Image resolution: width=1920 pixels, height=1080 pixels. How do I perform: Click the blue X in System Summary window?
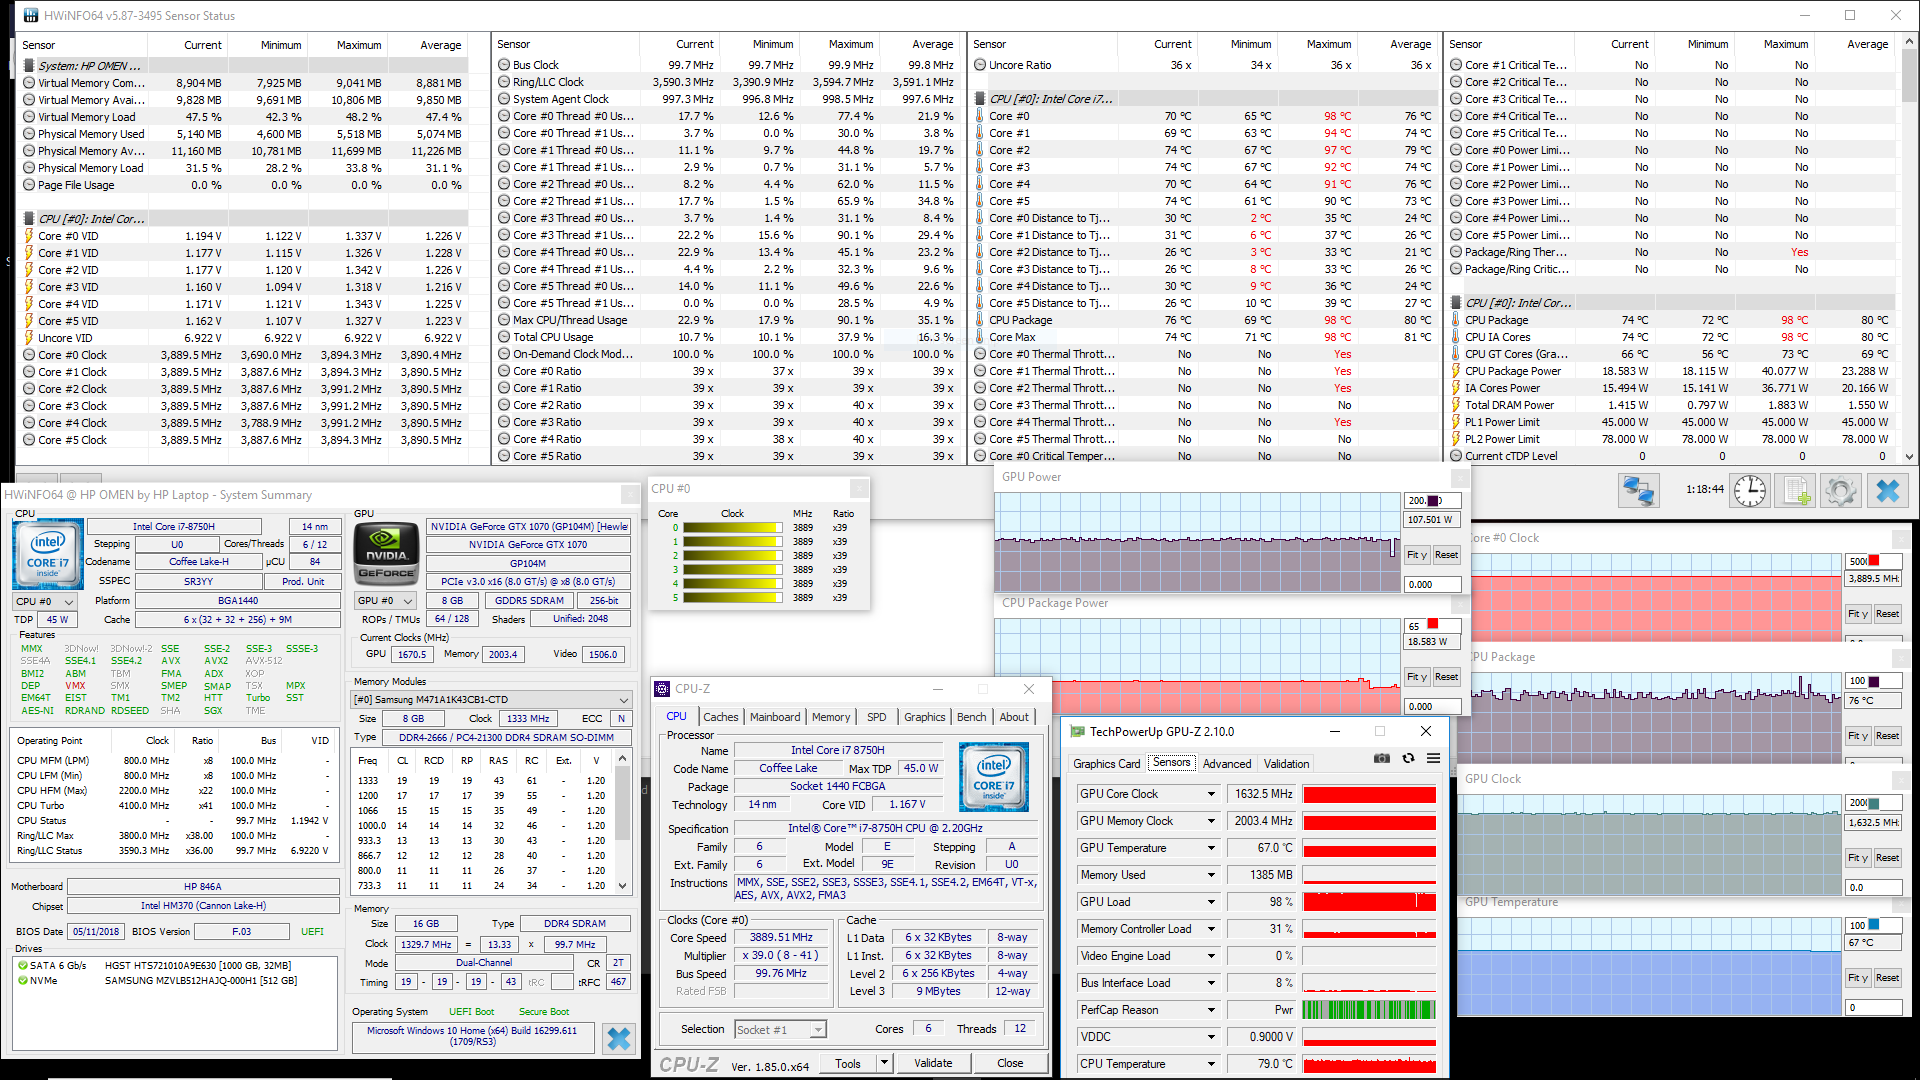619,1039
